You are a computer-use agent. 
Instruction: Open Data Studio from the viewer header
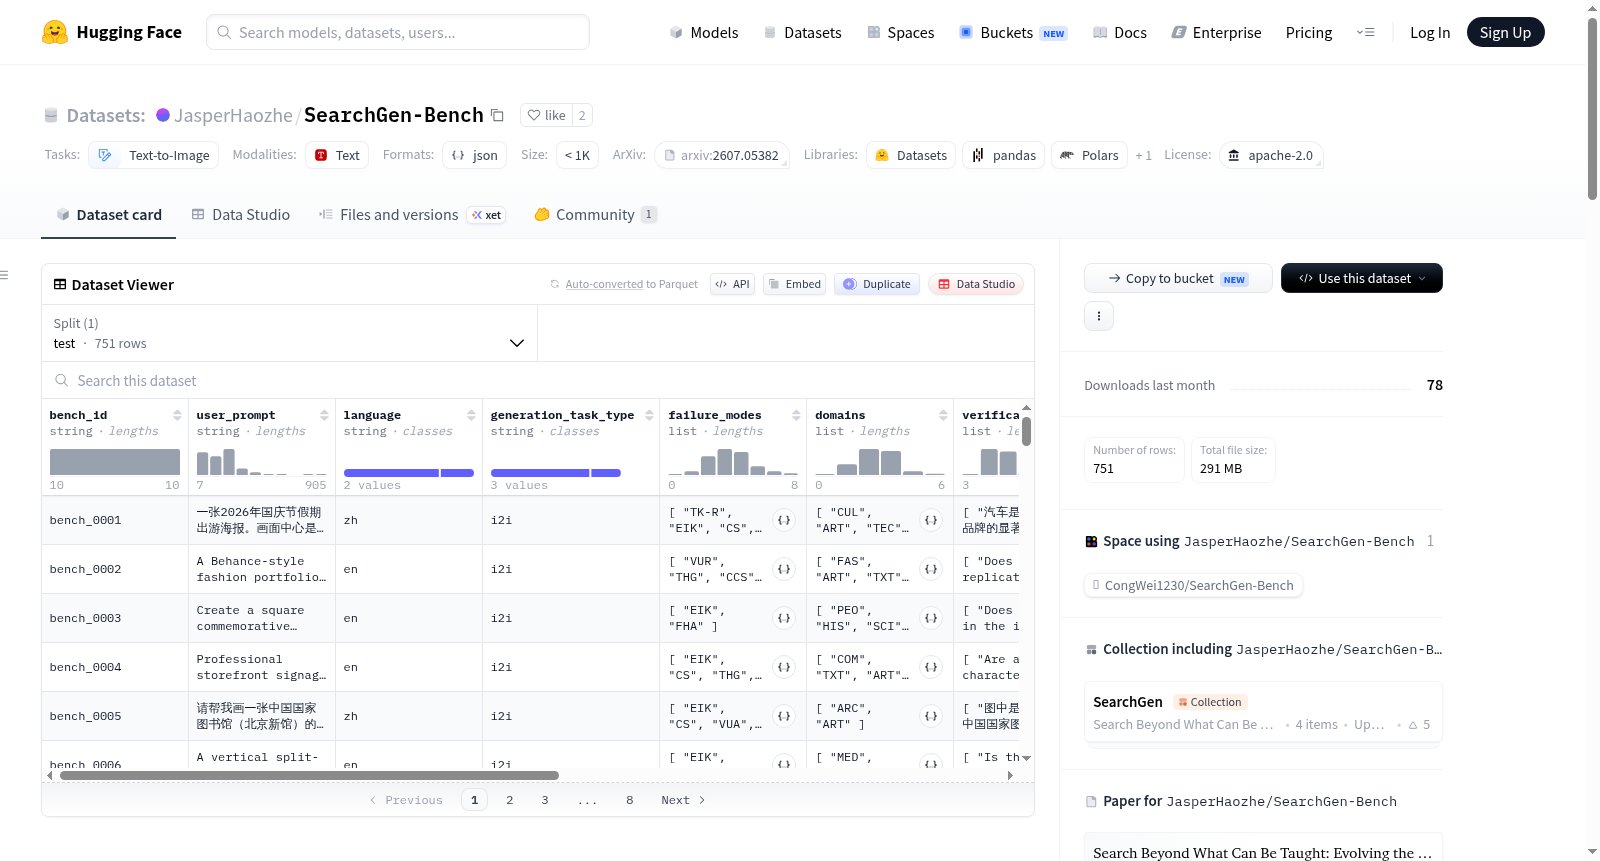tap(976, 284)
